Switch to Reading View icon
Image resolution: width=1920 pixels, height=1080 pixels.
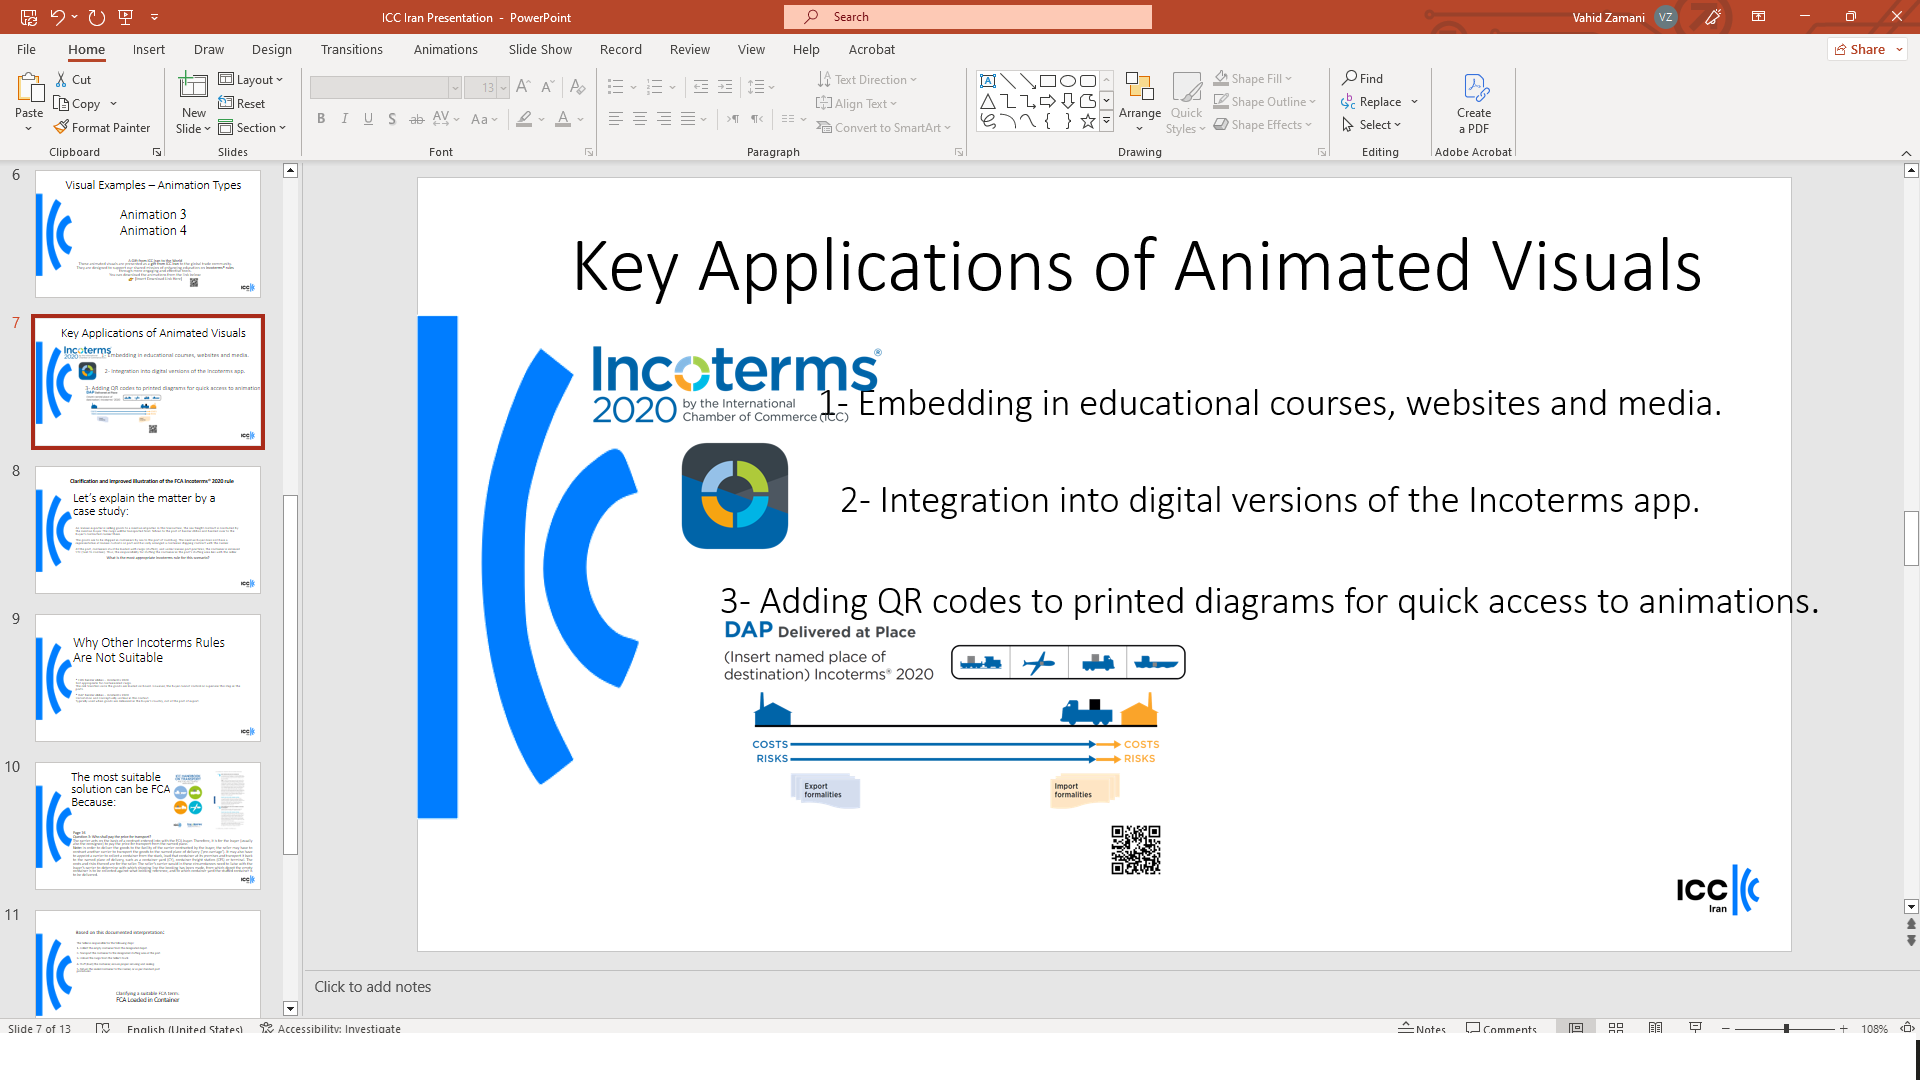pyautogui.click(x=1656, y=1028)
